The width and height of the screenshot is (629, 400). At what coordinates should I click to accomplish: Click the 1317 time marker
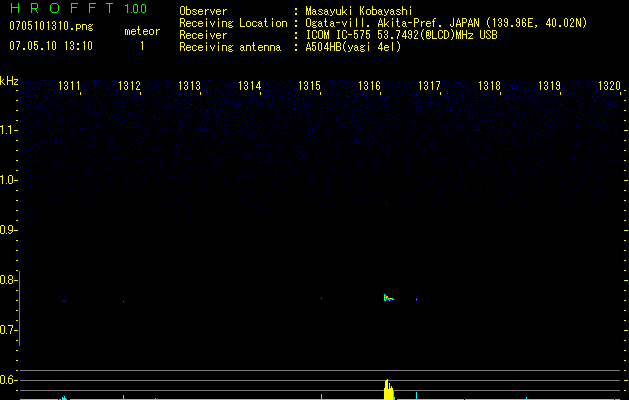point(429,86)
